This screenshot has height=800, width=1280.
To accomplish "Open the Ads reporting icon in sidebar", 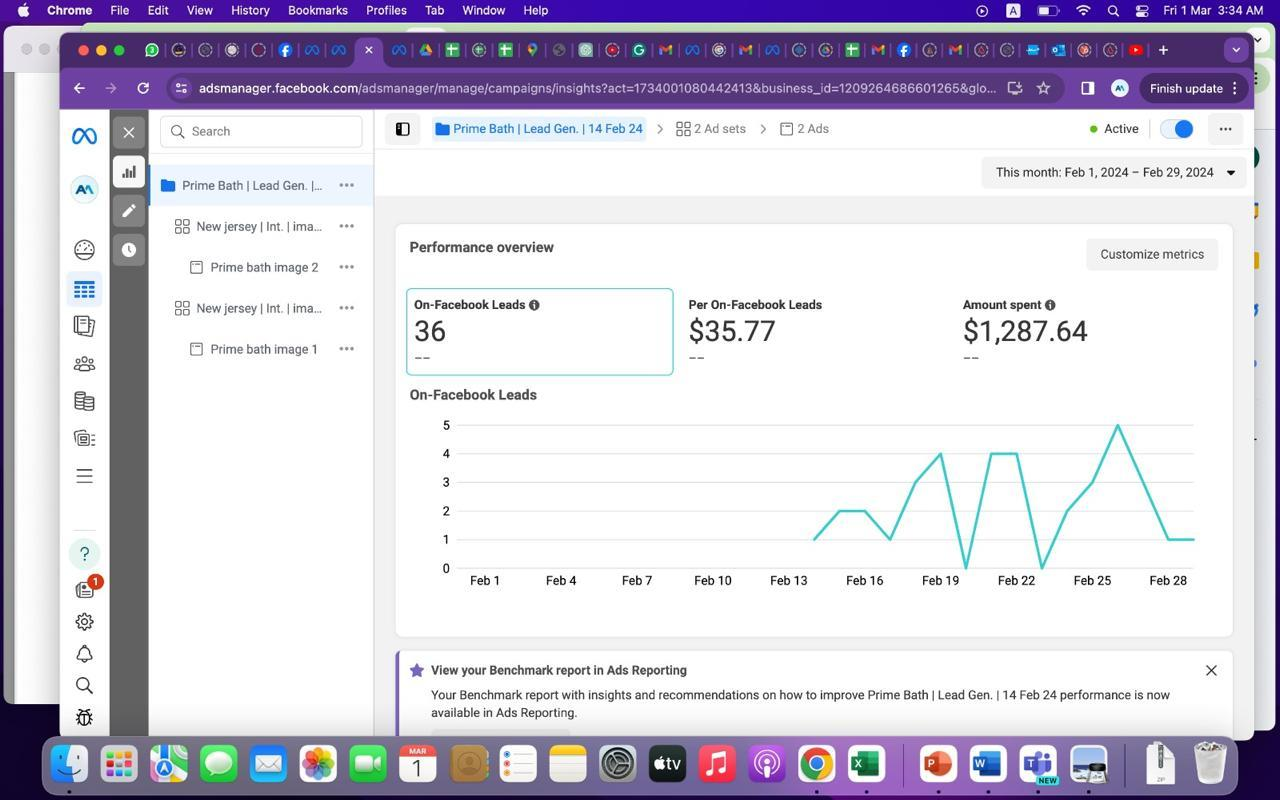I will 84,326.
